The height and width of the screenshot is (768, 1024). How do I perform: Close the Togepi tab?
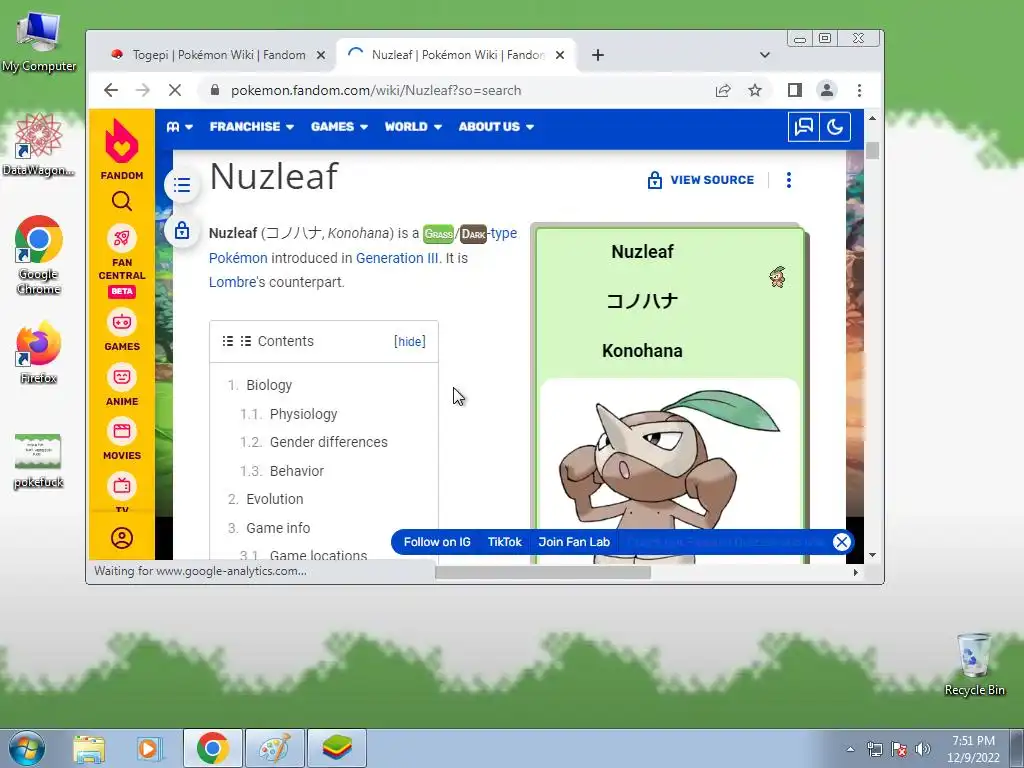(321, 55)
